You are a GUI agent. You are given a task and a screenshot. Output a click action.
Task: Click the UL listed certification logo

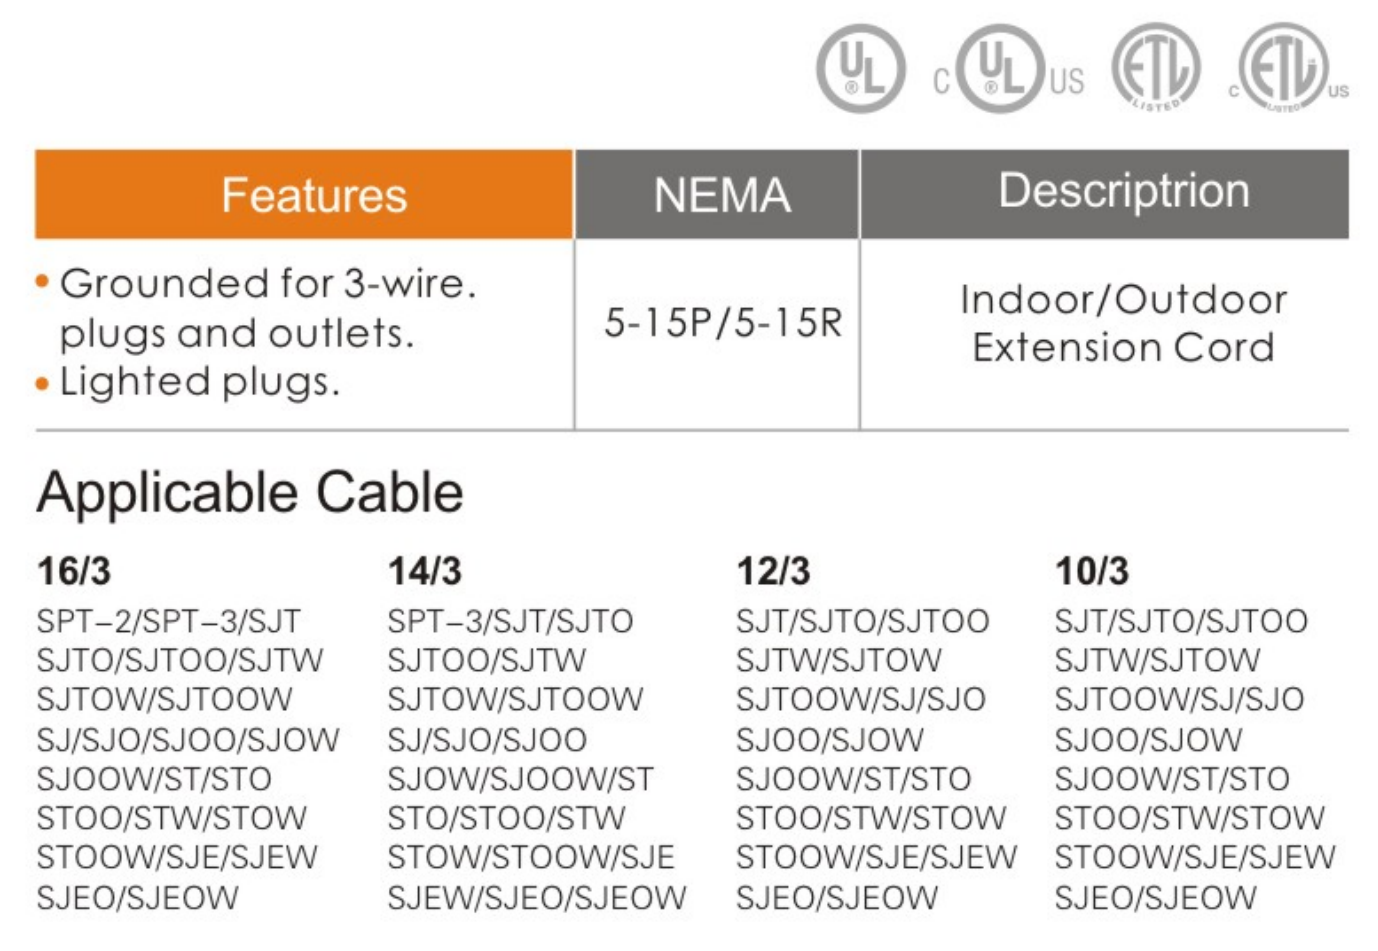(860, 69)
